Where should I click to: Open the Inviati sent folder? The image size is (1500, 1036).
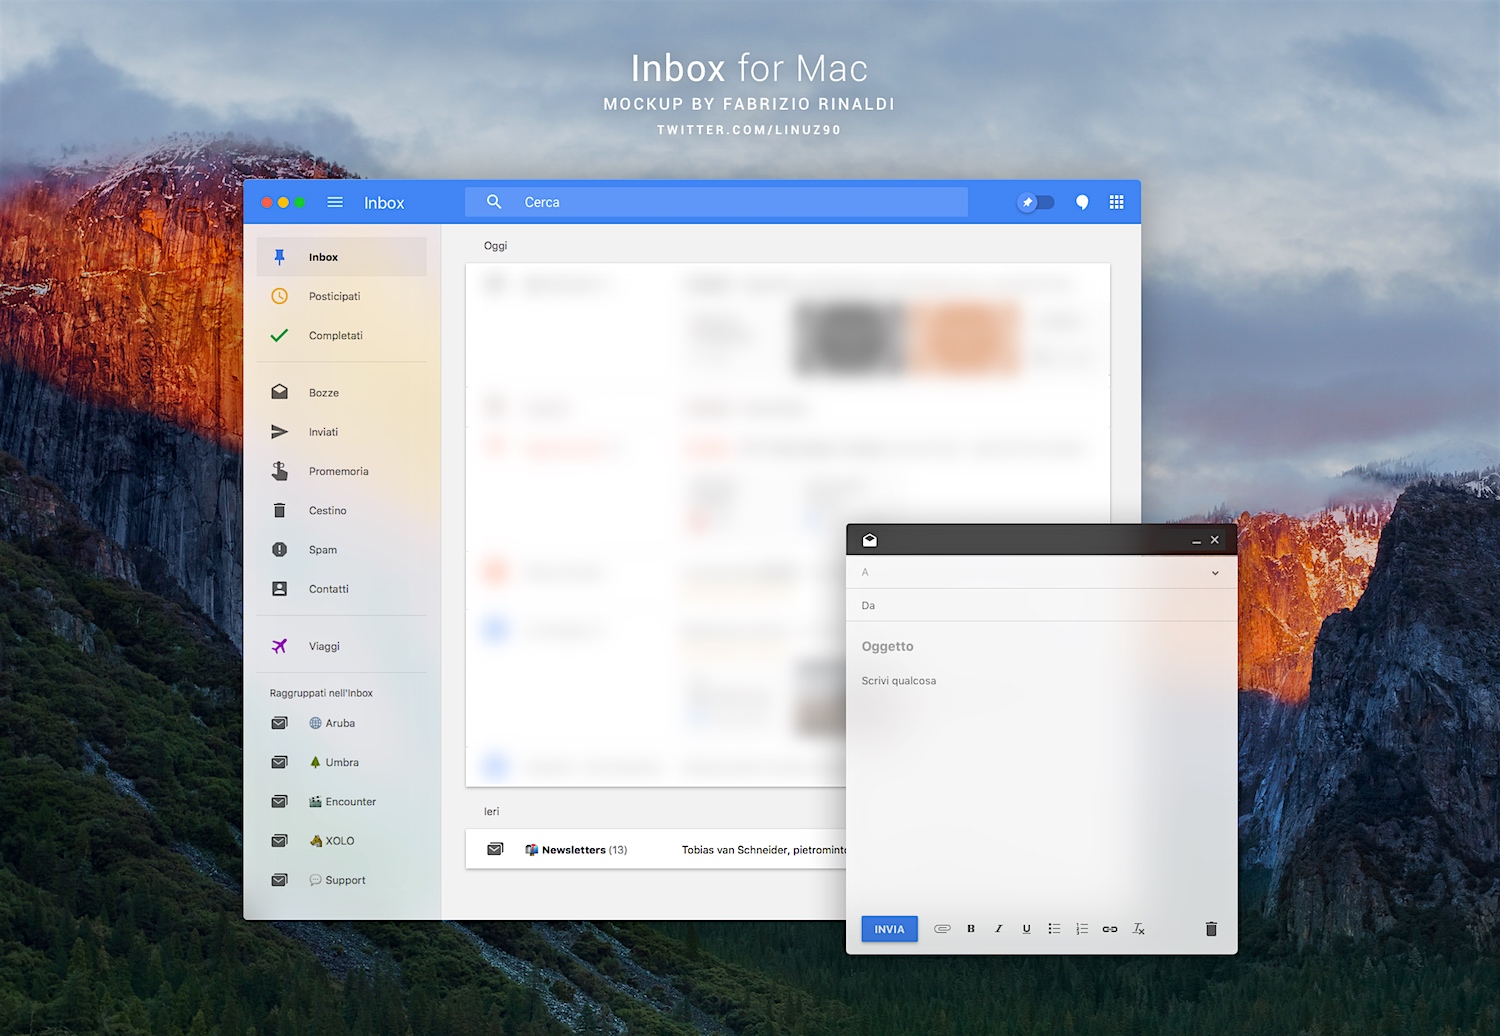(x=342, y=432)
